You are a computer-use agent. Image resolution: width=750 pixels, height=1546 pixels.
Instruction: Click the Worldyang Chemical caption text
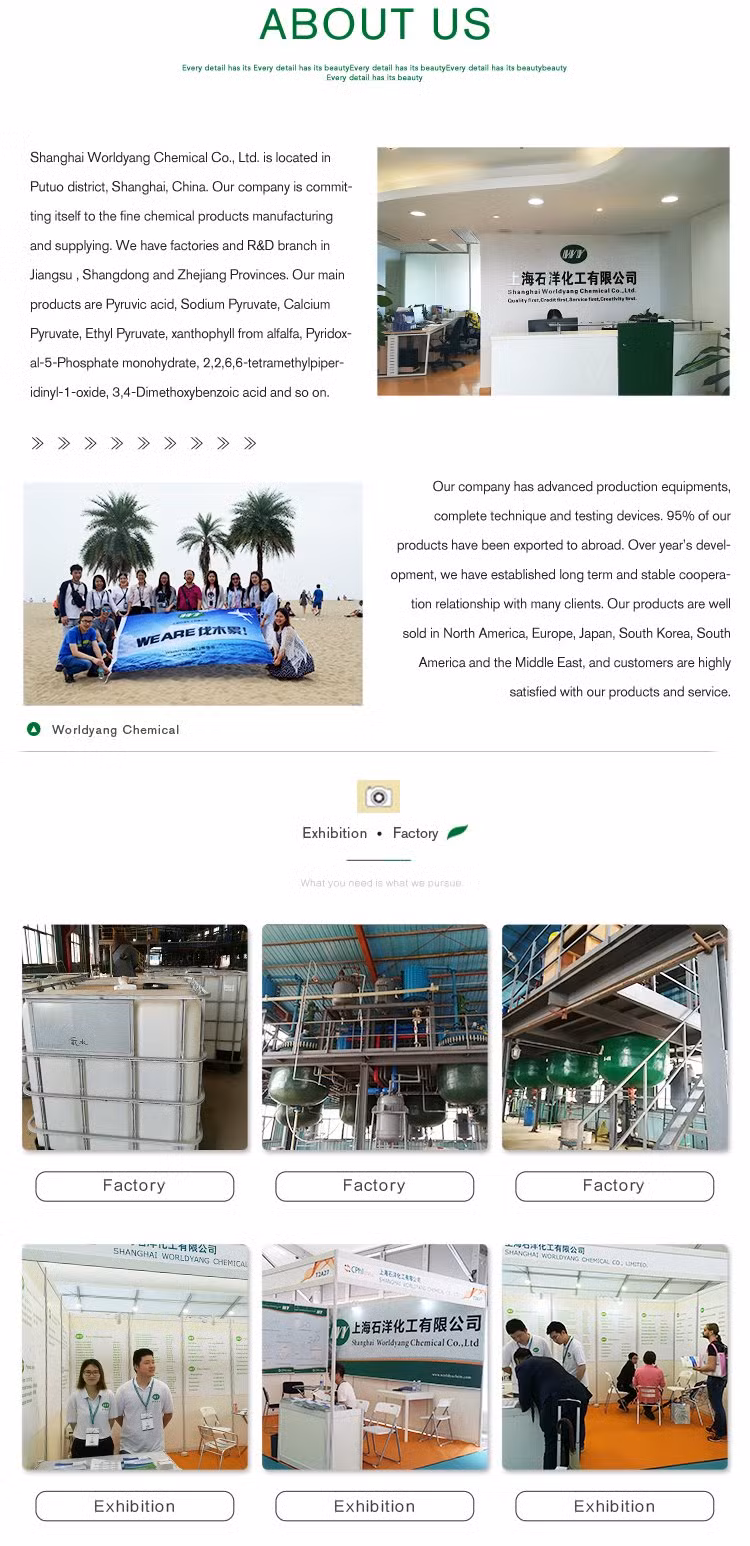coord(116,730)
